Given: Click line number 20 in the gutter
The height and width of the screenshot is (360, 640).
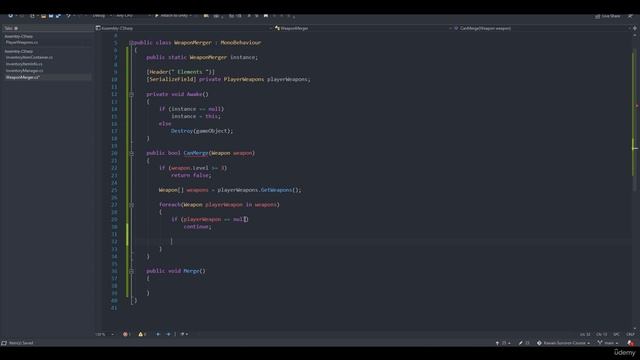Looking at the screenshot, I should point(114,153).
